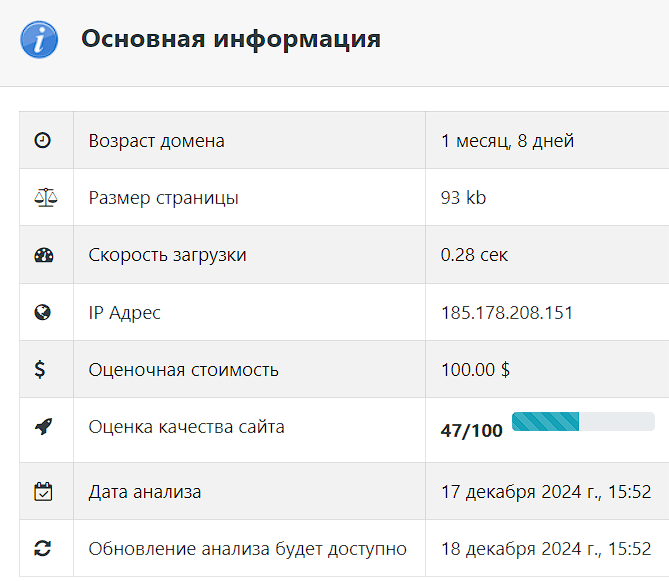Viewport: 669px width, 581px height.
Task: Click the 93 kb page size value
Action: [463, 198]
